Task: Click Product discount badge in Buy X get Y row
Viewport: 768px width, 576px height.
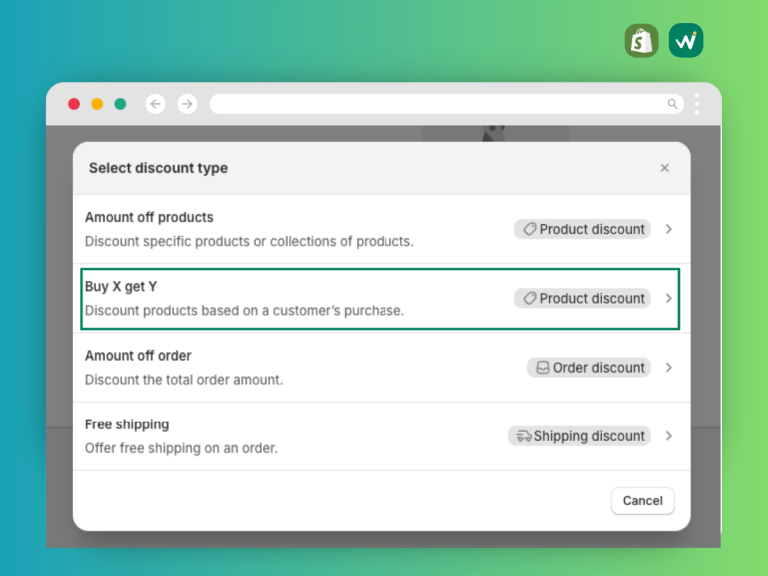Action: click(582, 298)
